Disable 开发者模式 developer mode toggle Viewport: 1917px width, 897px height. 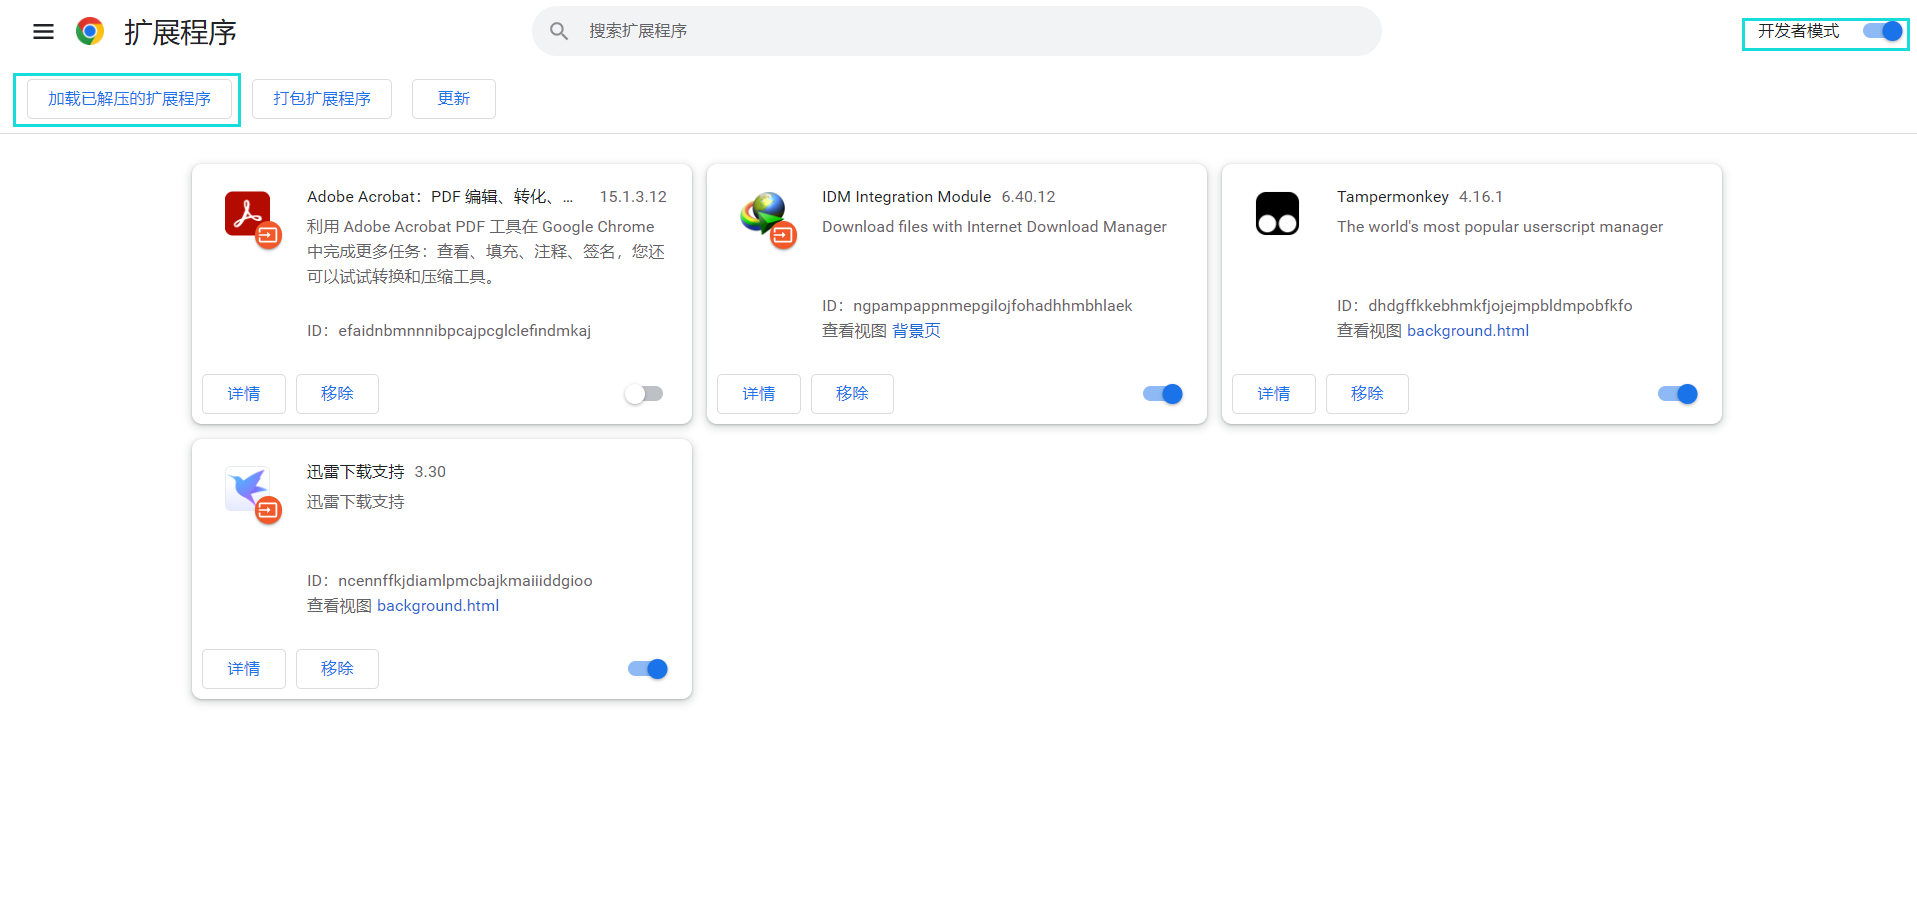tap(1882, 32)
